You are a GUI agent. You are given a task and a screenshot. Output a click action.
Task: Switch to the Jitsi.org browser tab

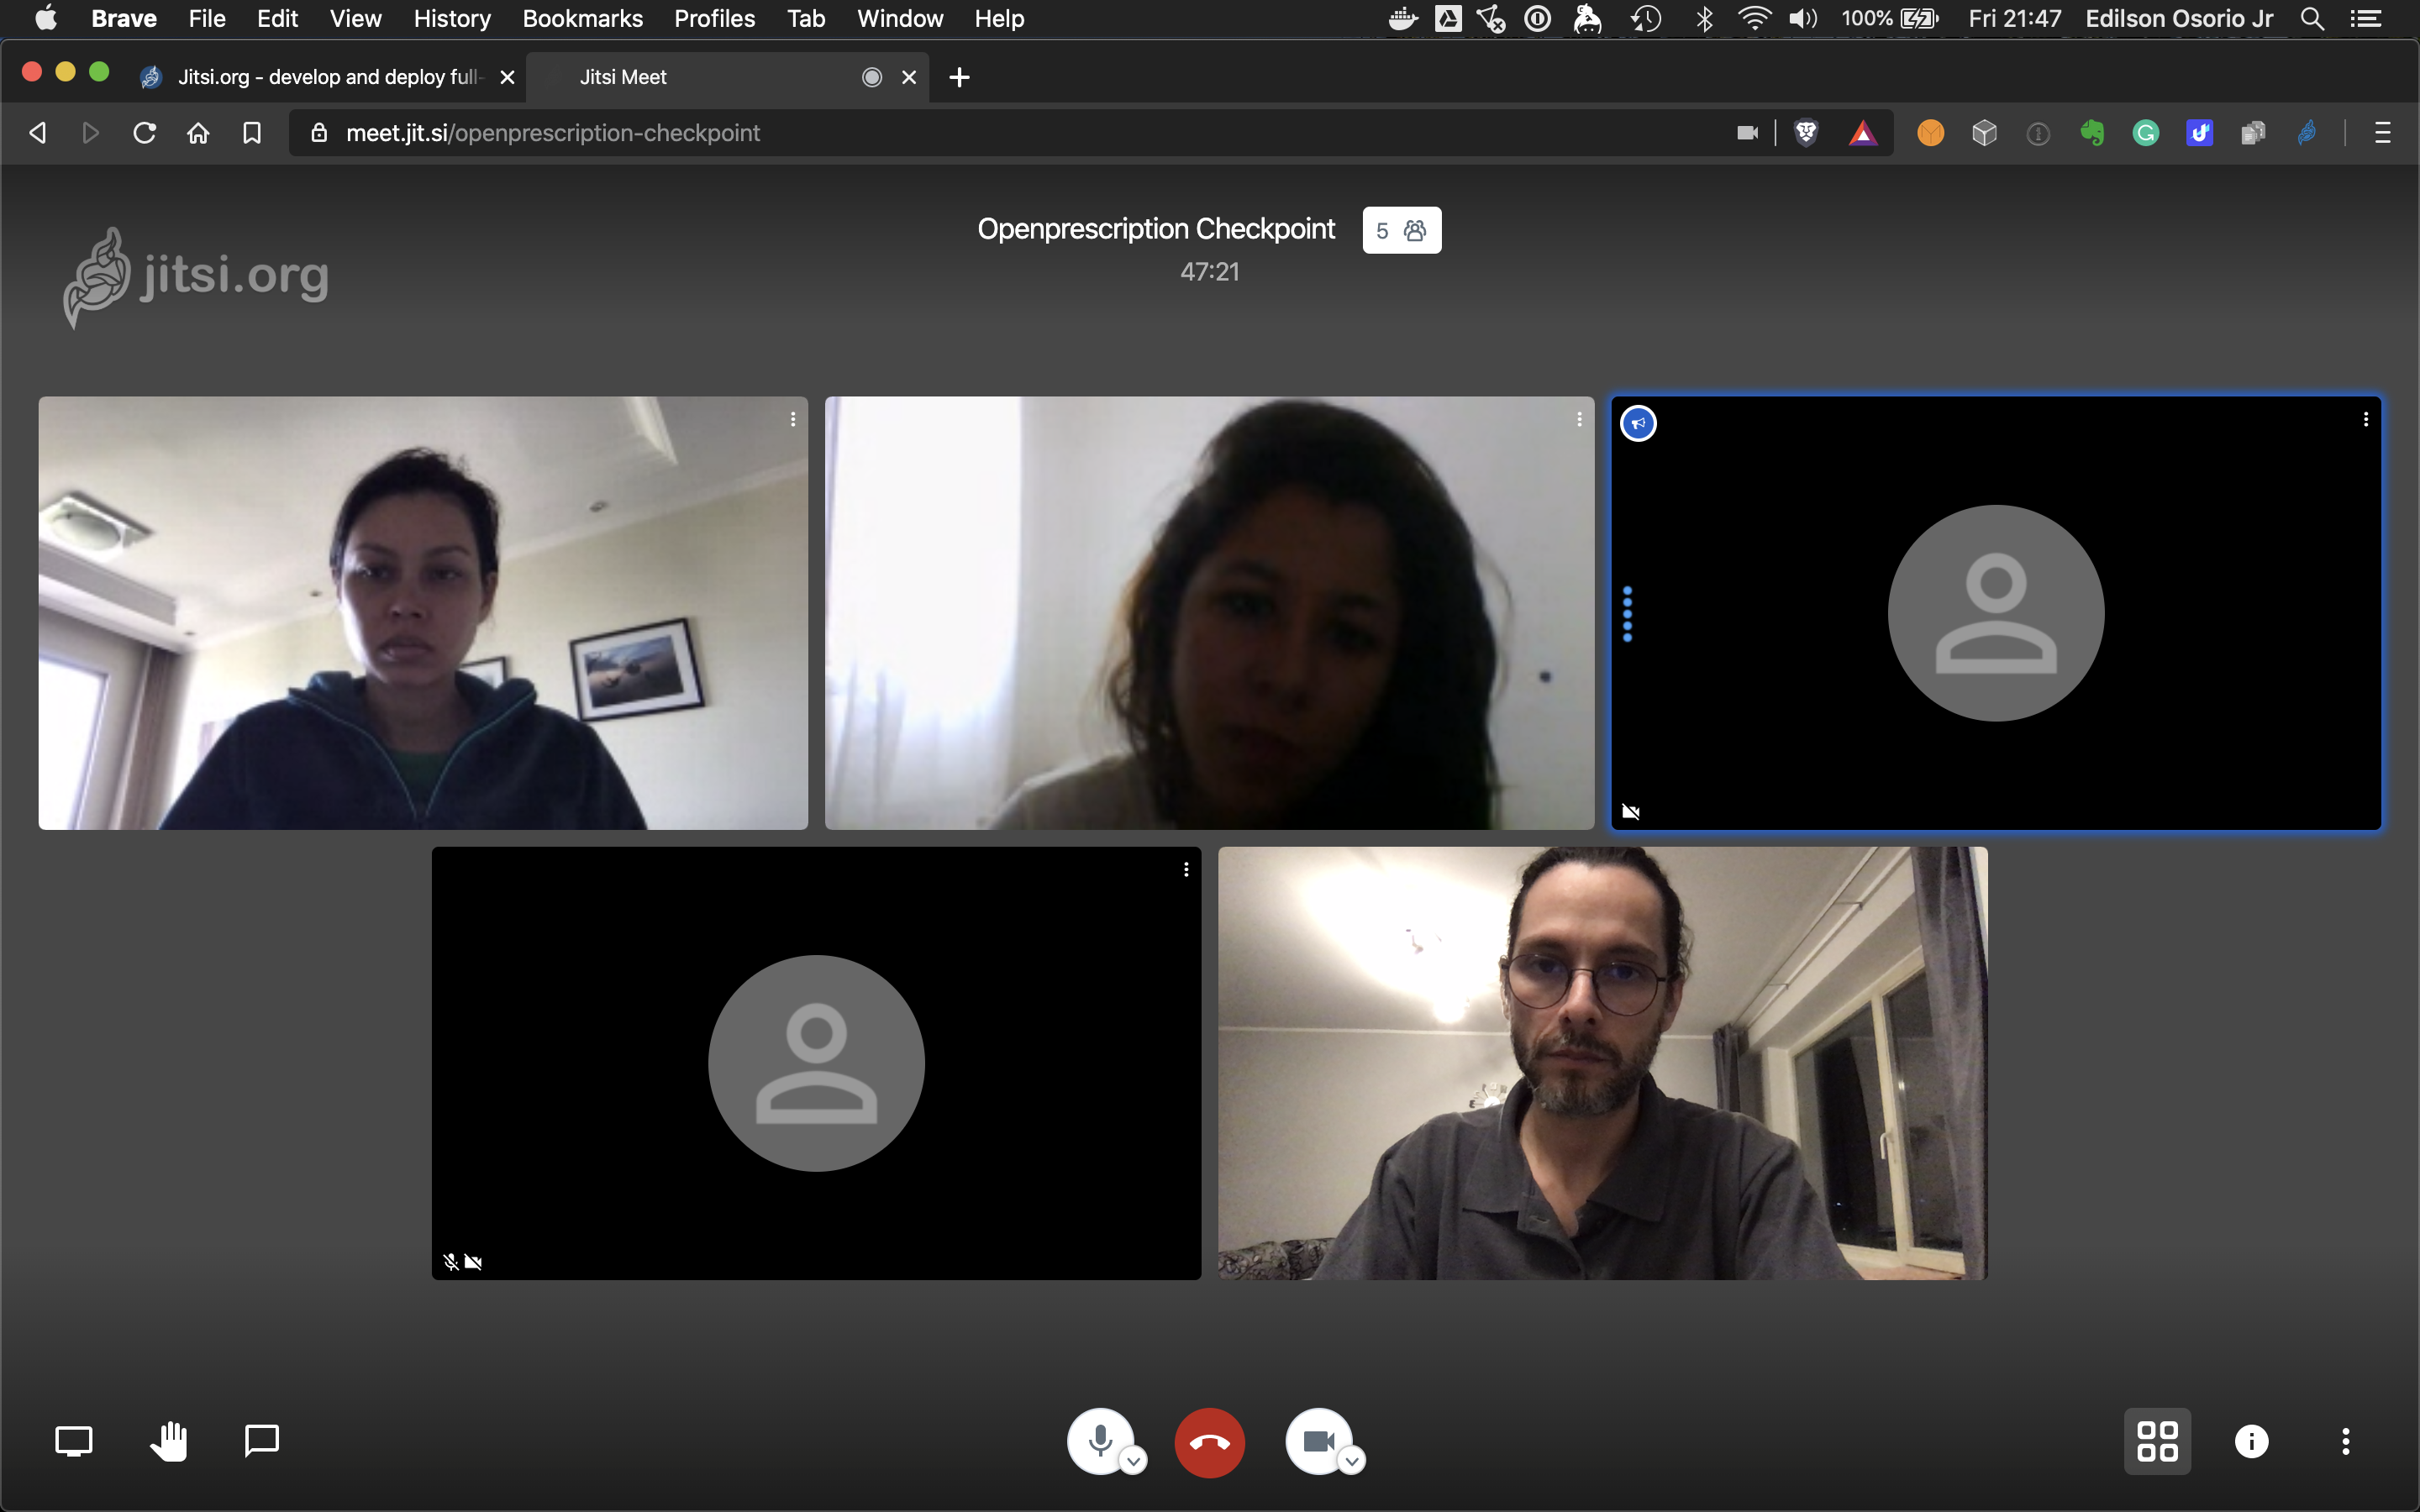coord(326,77)
